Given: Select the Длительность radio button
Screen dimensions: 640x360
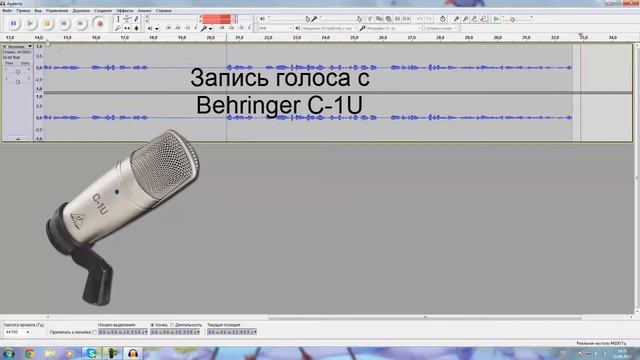Looking at the screenshot, I should click(x=172, y=325).
